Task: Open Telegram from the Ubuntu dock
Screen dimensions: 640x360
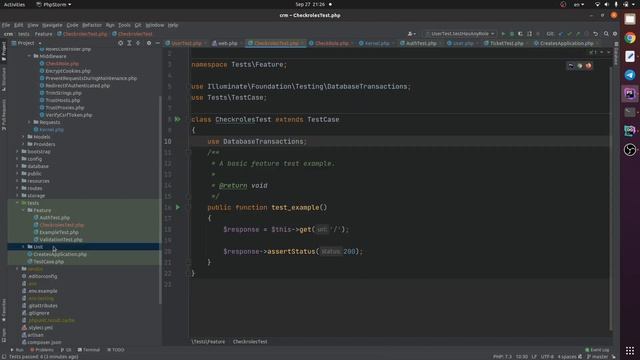Action: (630, 75)
